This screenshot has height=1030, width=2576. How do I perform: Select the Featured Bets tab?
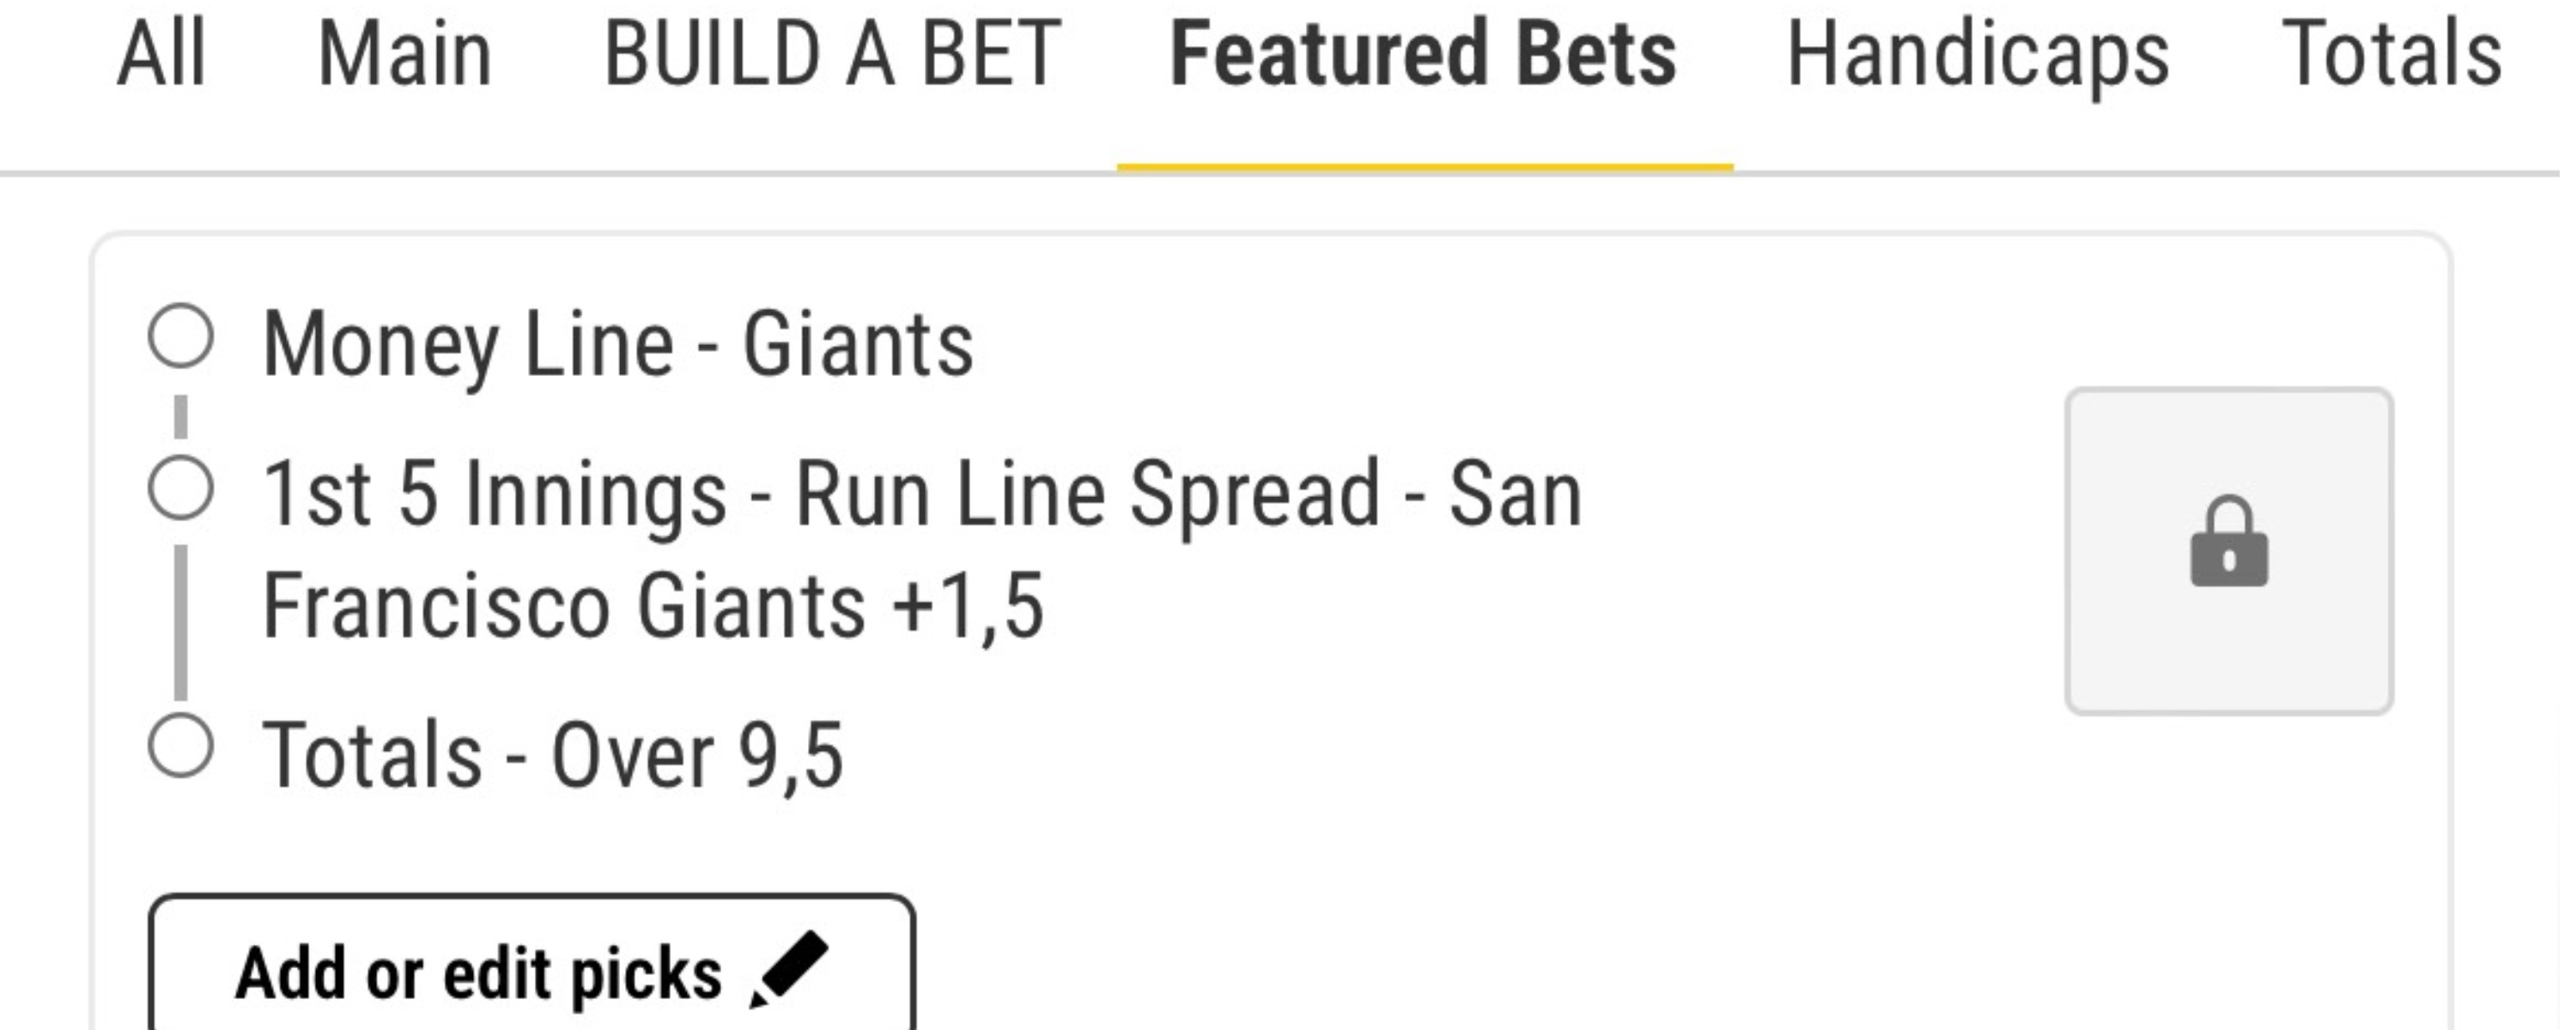1423,54
